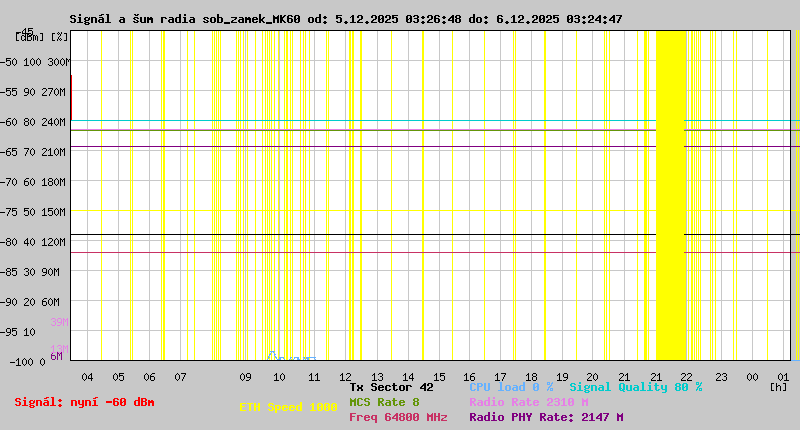This screenshot has width=800, height=430.
Task: Click the small blue CPU load bump near hour 10
Action: pos(272,355)
